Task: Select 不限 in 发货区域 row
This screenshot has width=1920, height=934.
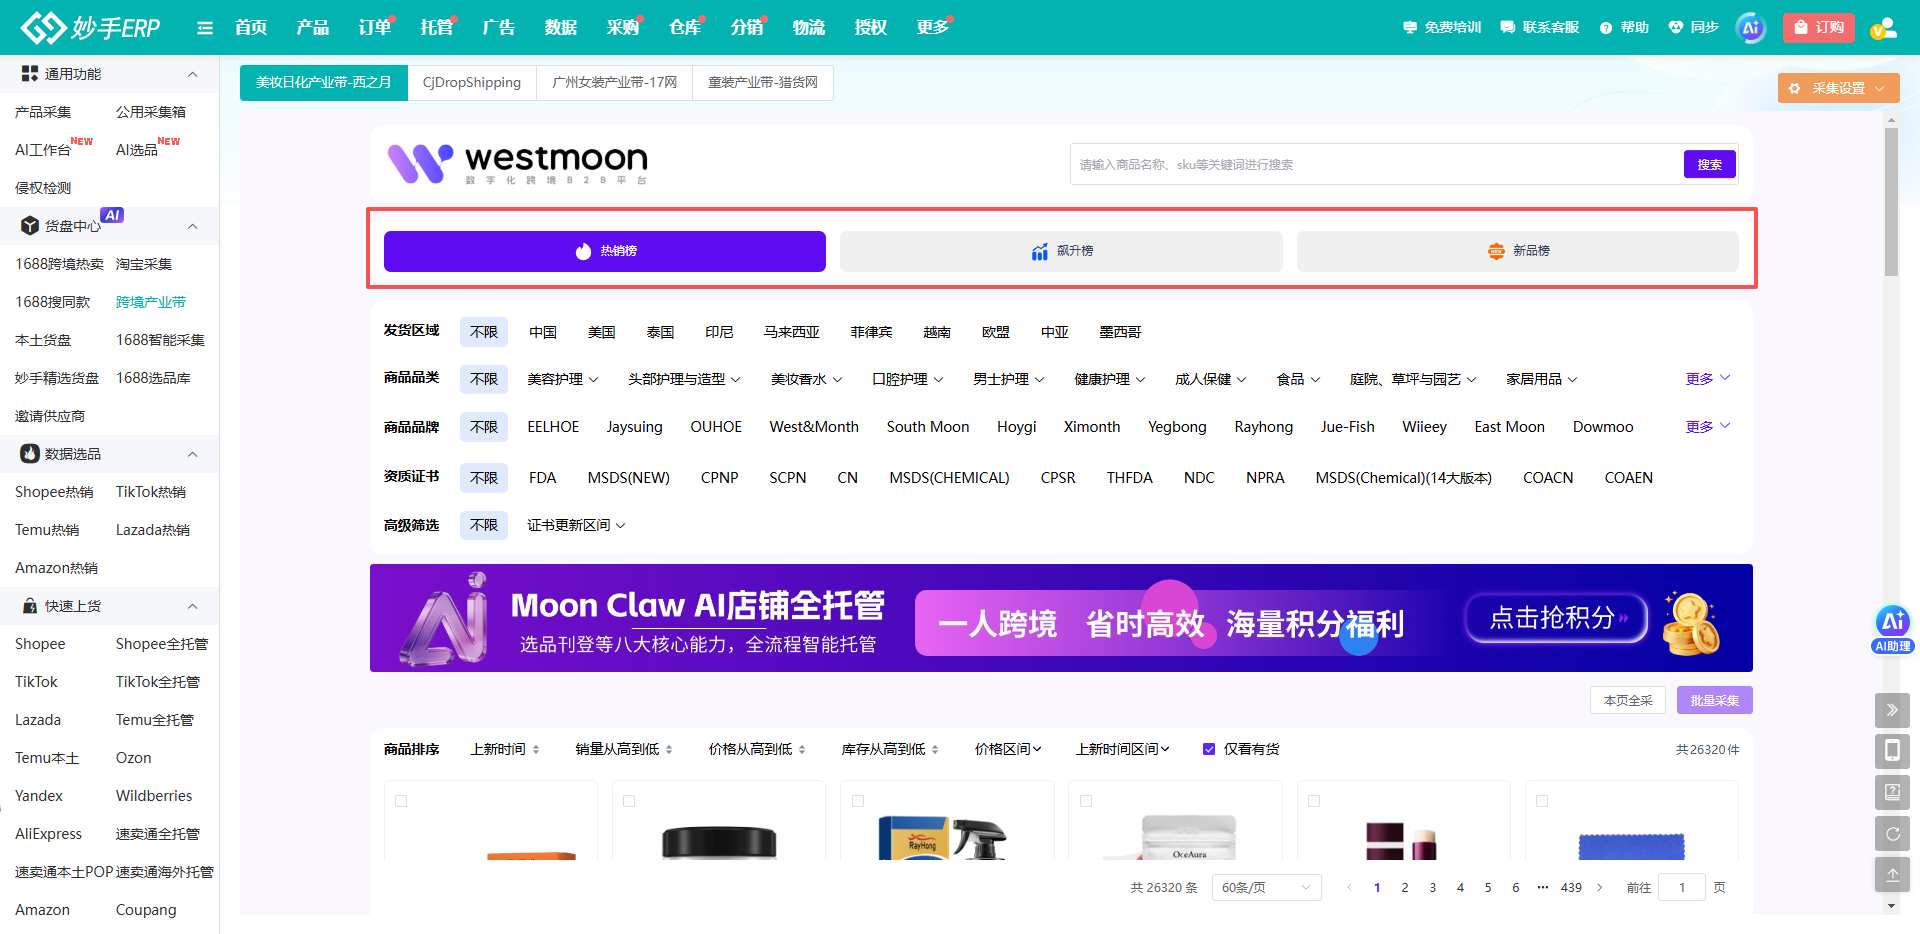Action: [484, 332]
